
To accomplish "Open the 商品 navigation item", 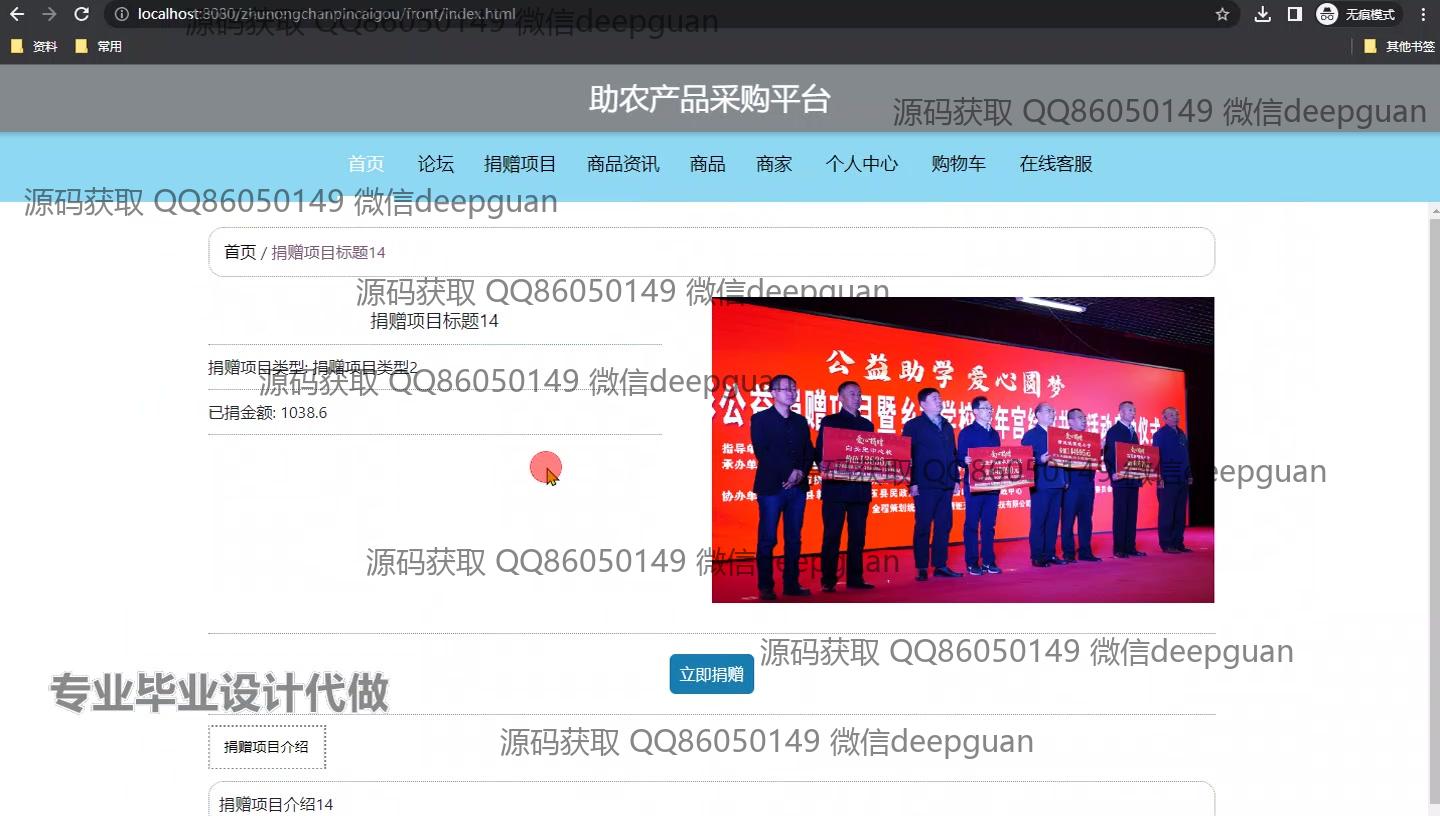I will 707,164.
